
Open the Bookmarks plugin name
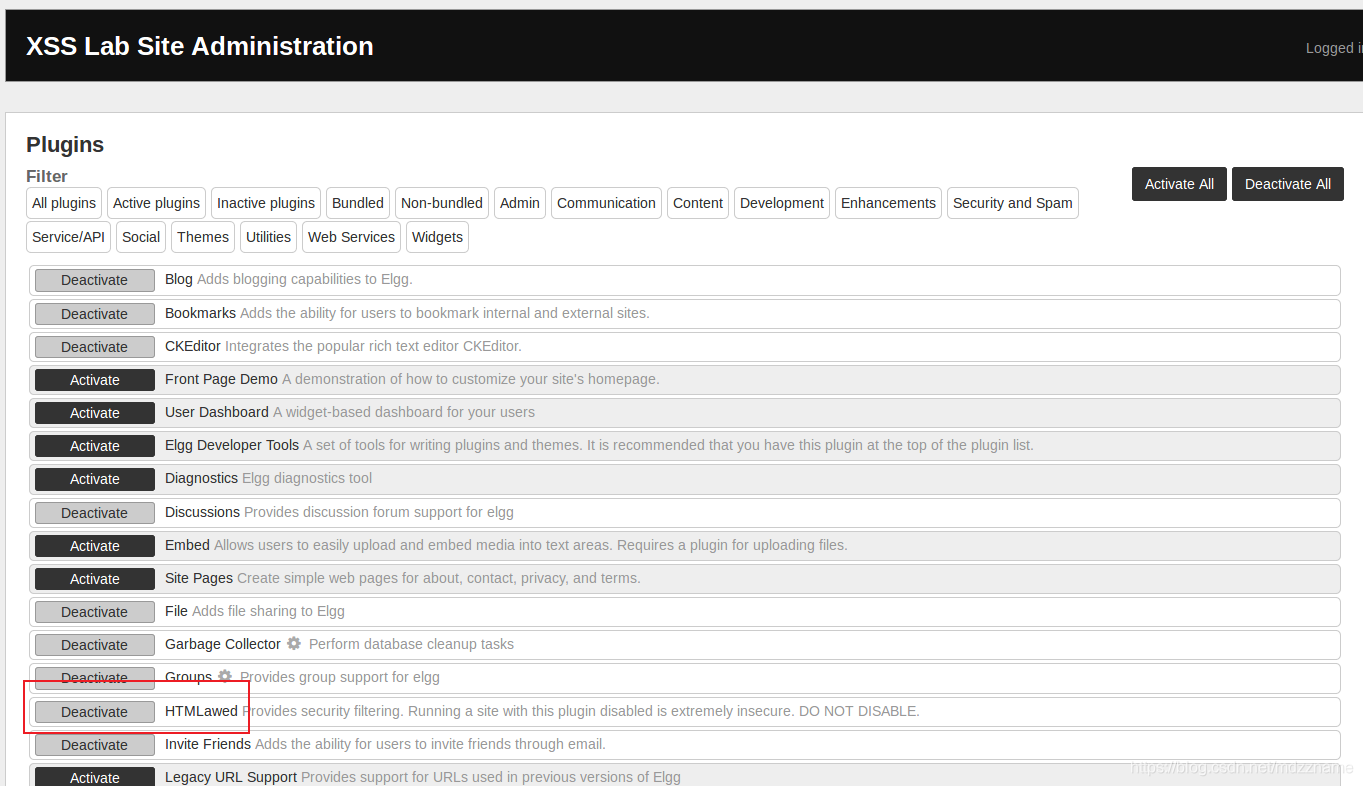pyautogui.click(x=200, y=313)
